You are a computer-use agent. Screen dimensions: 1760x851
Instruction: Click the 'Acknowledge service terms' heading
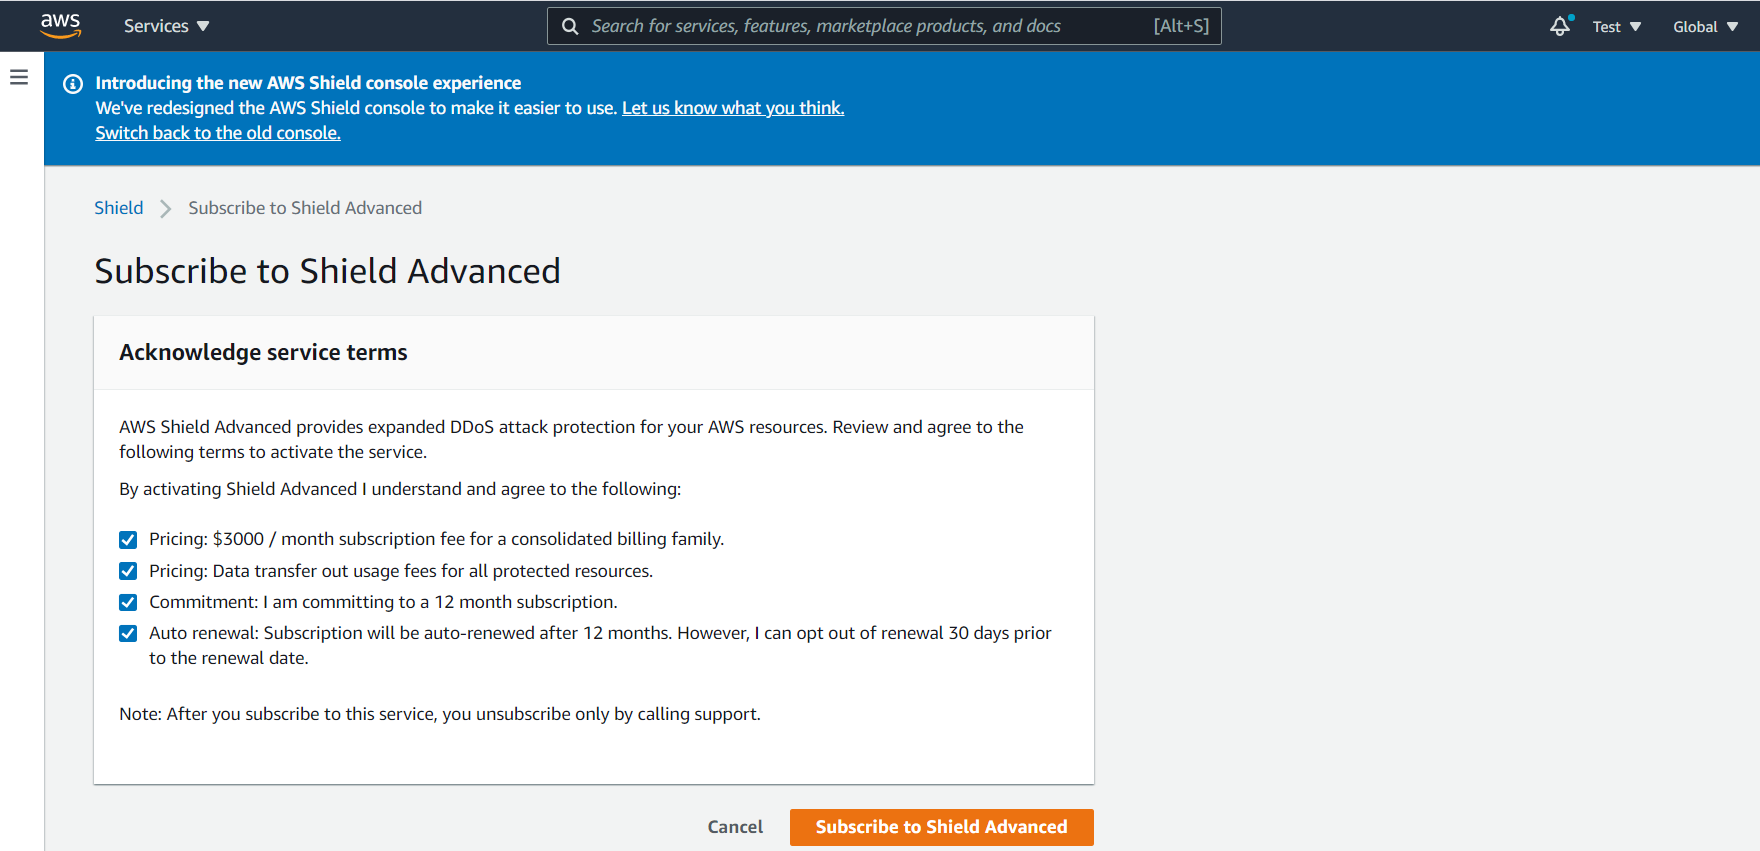click(263, 352)
